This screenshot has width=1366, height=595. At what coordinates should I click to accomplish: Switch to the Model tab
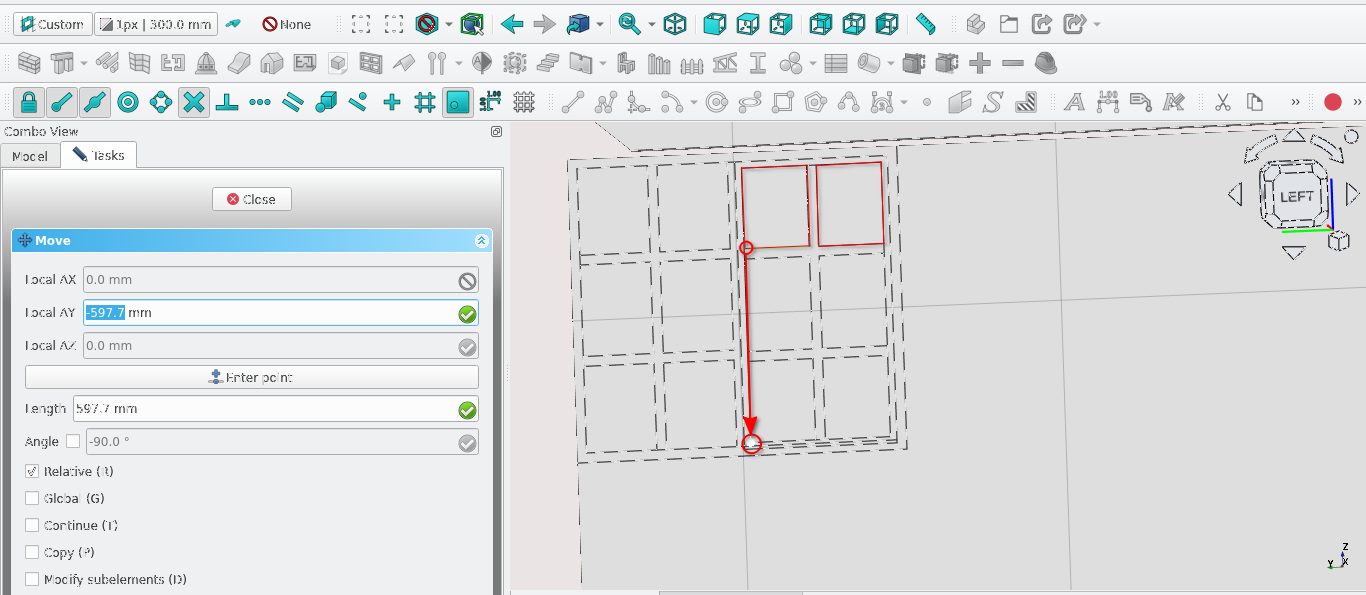click(x=30, y=156)
